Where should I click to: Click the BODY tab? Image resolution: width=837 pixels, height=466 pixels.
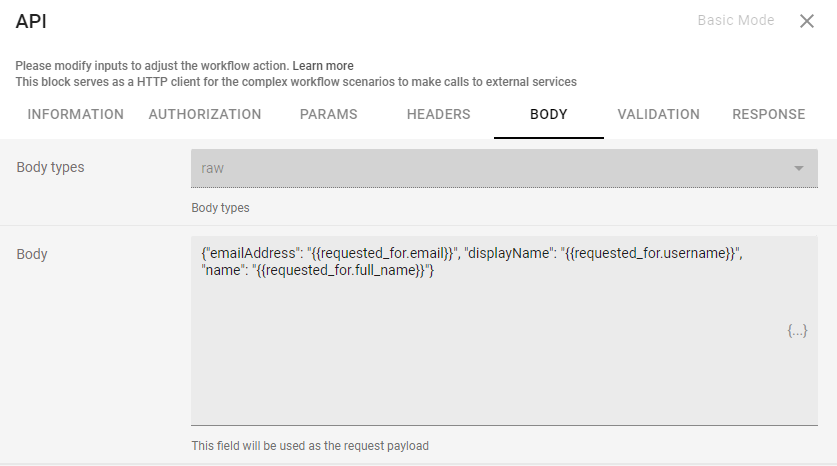coord(549,114)
